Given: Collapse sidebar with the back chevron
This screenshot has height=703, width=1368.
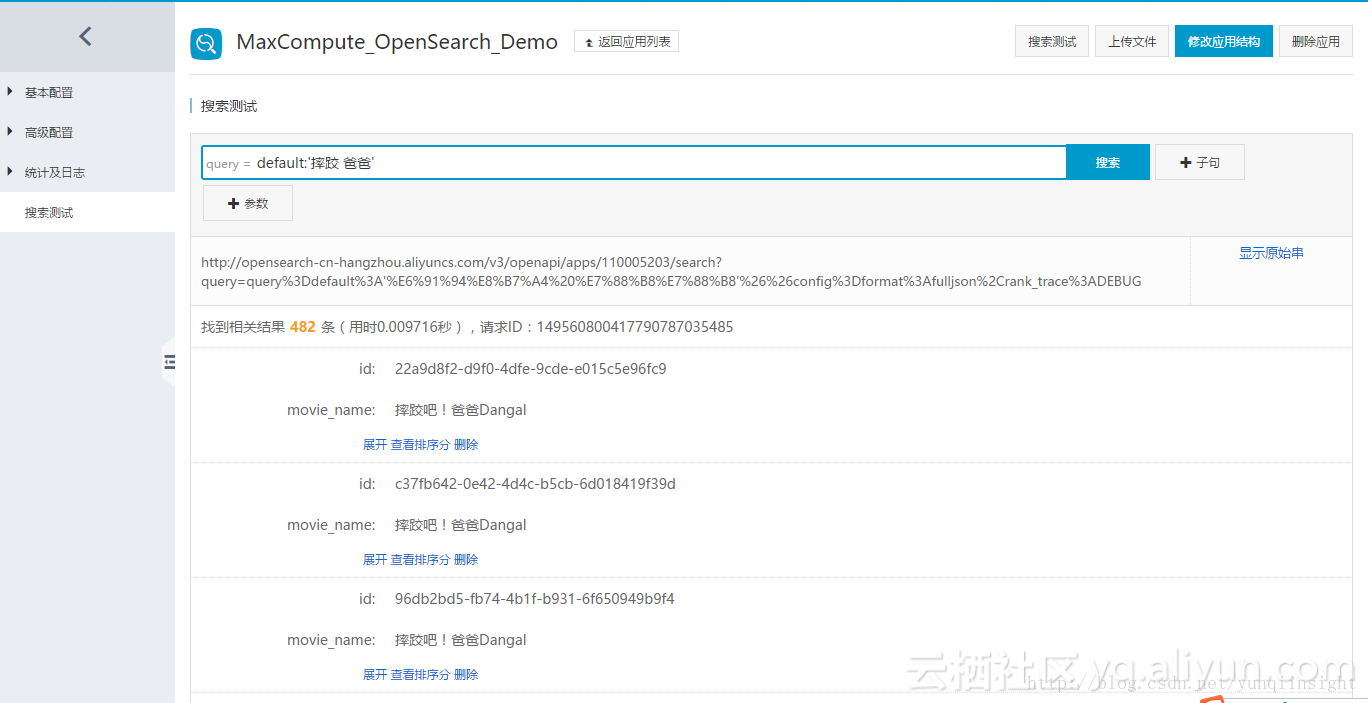Looking at the screenshot, I should (x=85, y=37).
